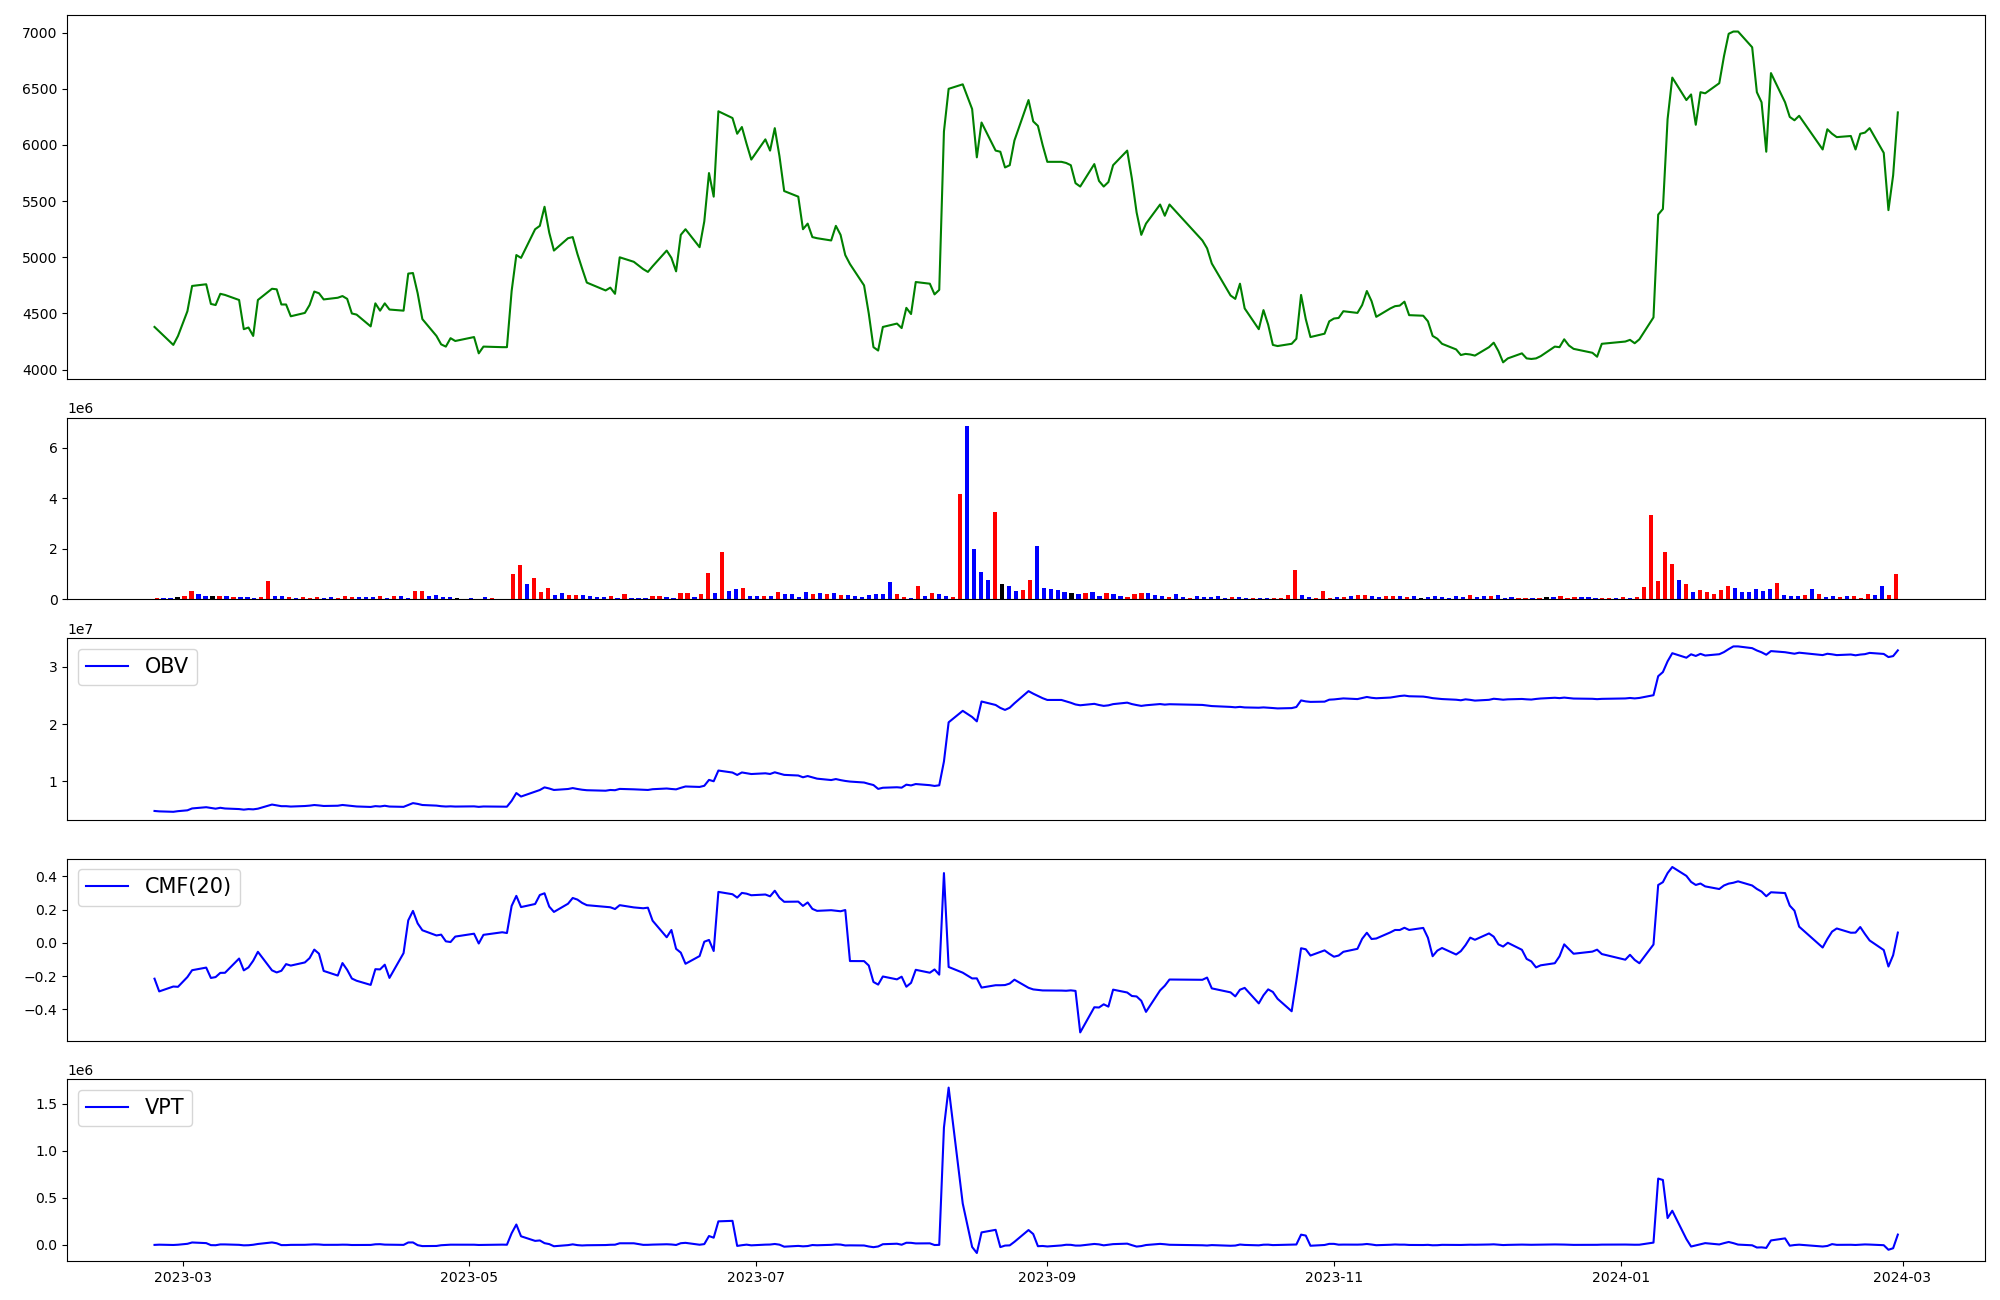This screenshot has width=2000, height=1300.
Task: Select the 2024-03 date tick label
Action: tap(1903, 1277)
